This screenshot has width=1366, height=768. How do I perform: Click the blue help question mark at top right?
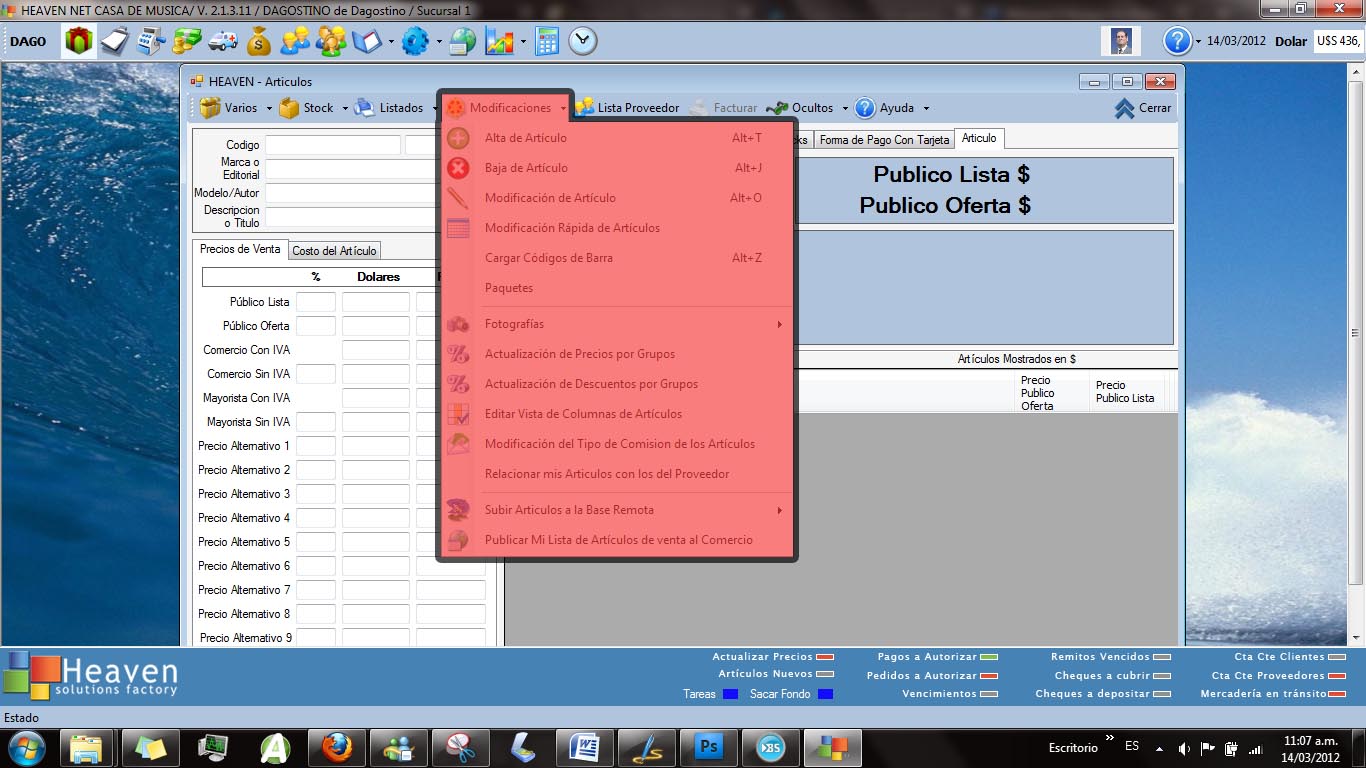click(1176, 41)
